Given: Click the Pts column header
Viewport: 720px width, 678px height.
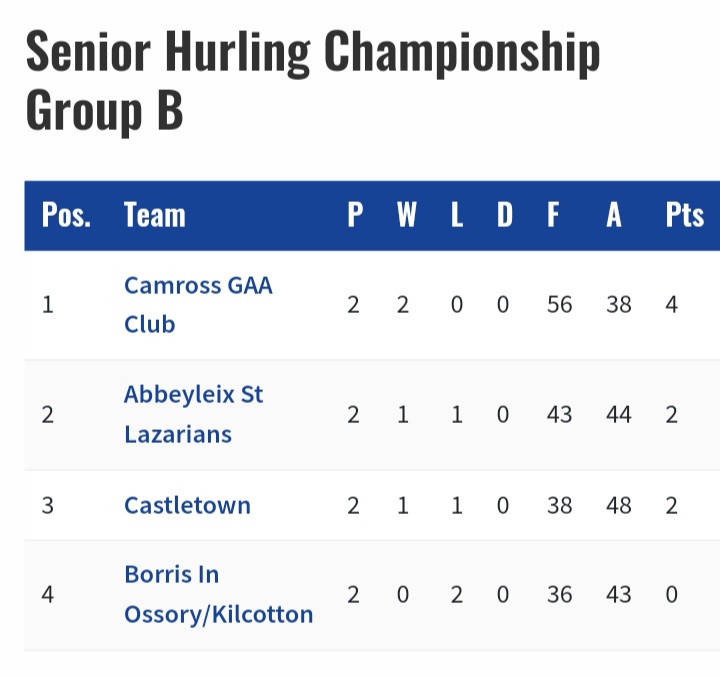Looking at the screenshot, I should [x=685, y=214].
